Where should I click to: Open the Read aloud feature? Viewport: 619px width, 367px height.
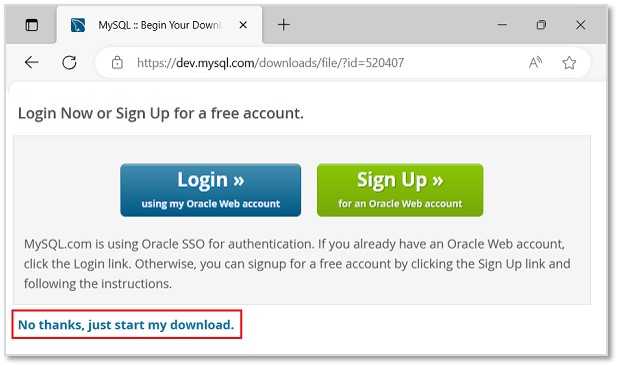[x=535, y=62]
